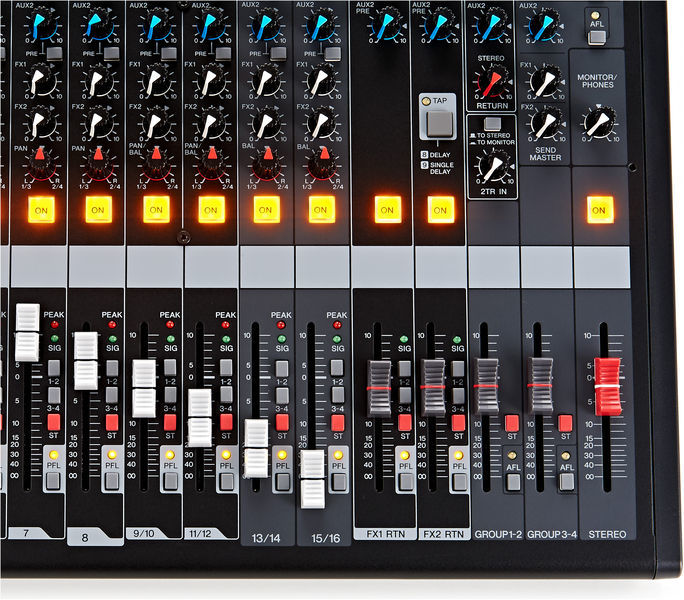
Task: Engage PRE switch on channel 8
Action: 111,54
